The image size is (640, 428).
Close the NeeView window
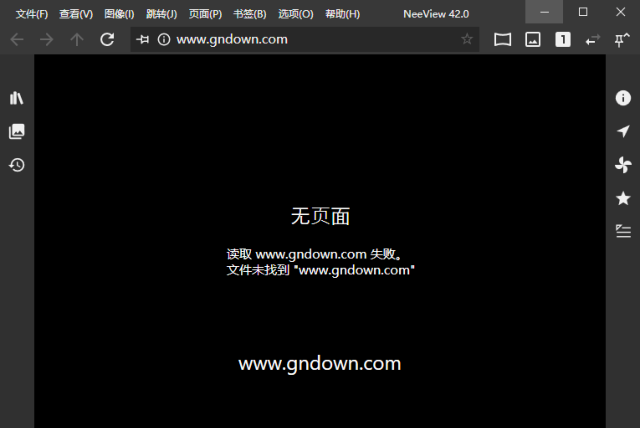620,12
